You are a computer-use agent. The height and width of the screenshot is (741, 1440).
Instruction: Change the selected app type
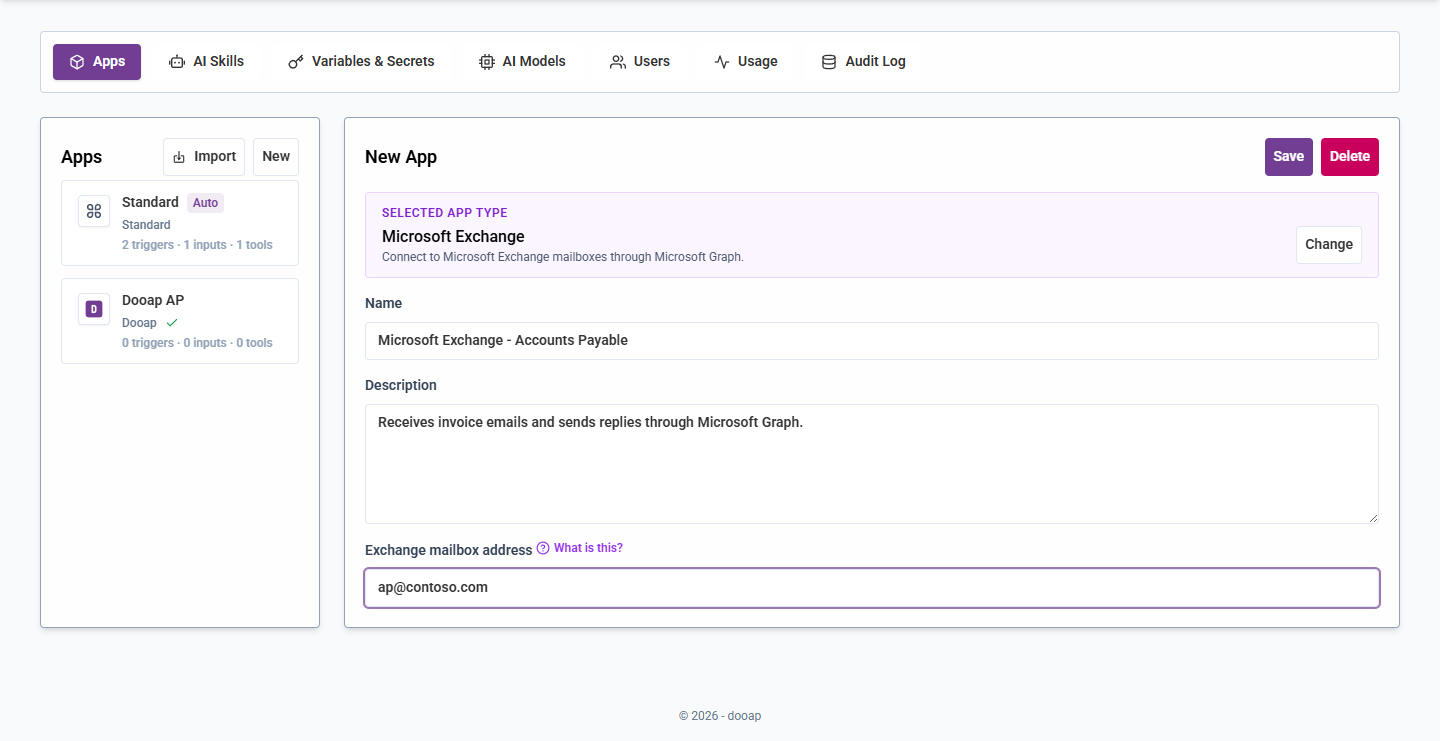coord(1329,245)
